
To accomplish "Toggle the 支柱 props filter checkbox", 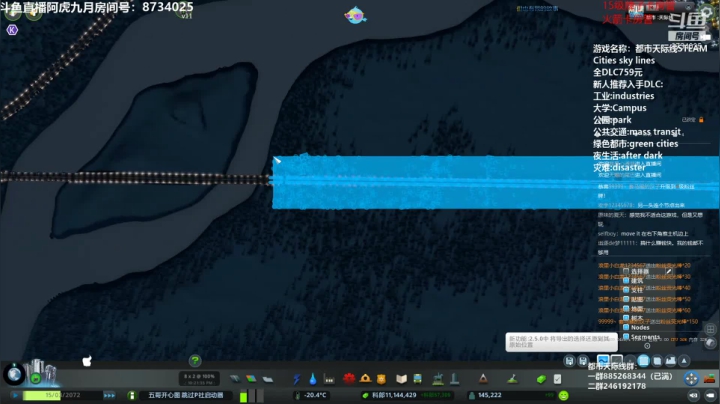I will [x=626, y=290].
